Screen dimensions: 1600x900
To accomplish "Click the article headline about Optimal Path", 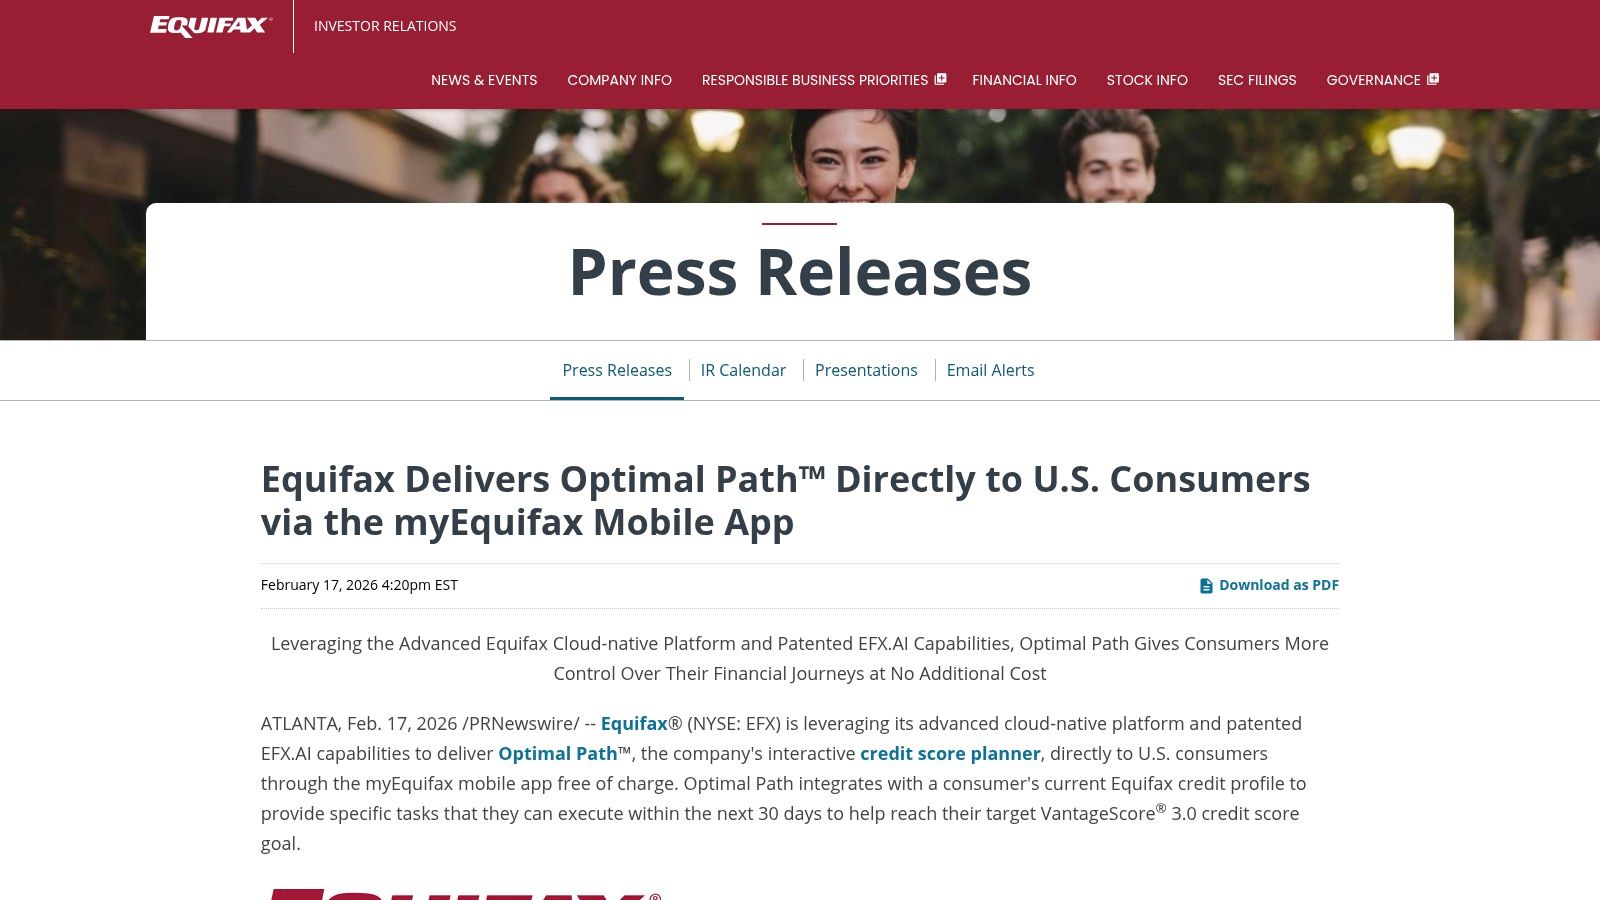I will click(x=785, y=501).
